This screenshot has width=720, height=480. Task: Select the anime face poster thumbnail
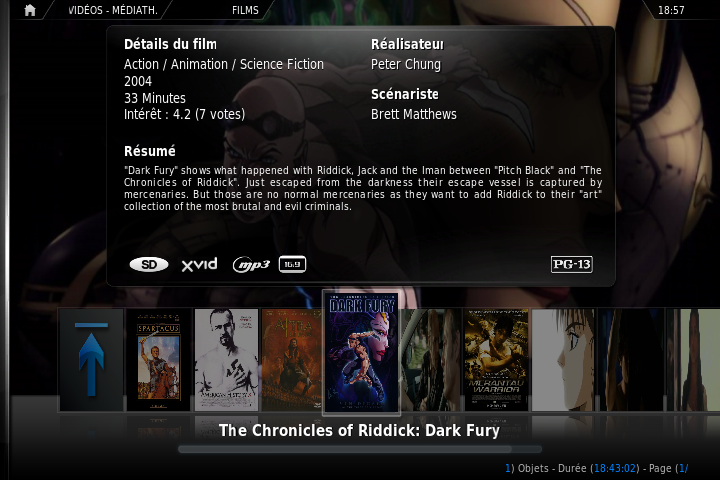563,360
